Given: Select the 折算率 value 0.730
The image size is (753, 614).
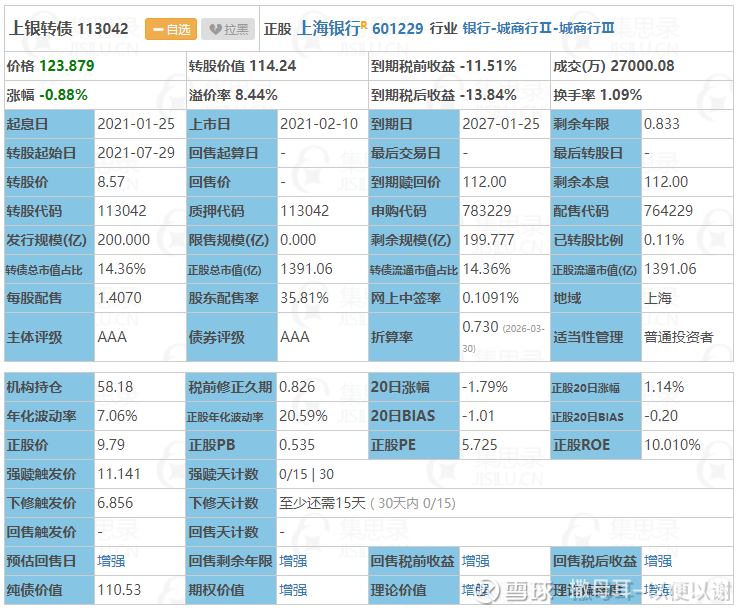Looking at the screenshot, I should coord(480,326).
